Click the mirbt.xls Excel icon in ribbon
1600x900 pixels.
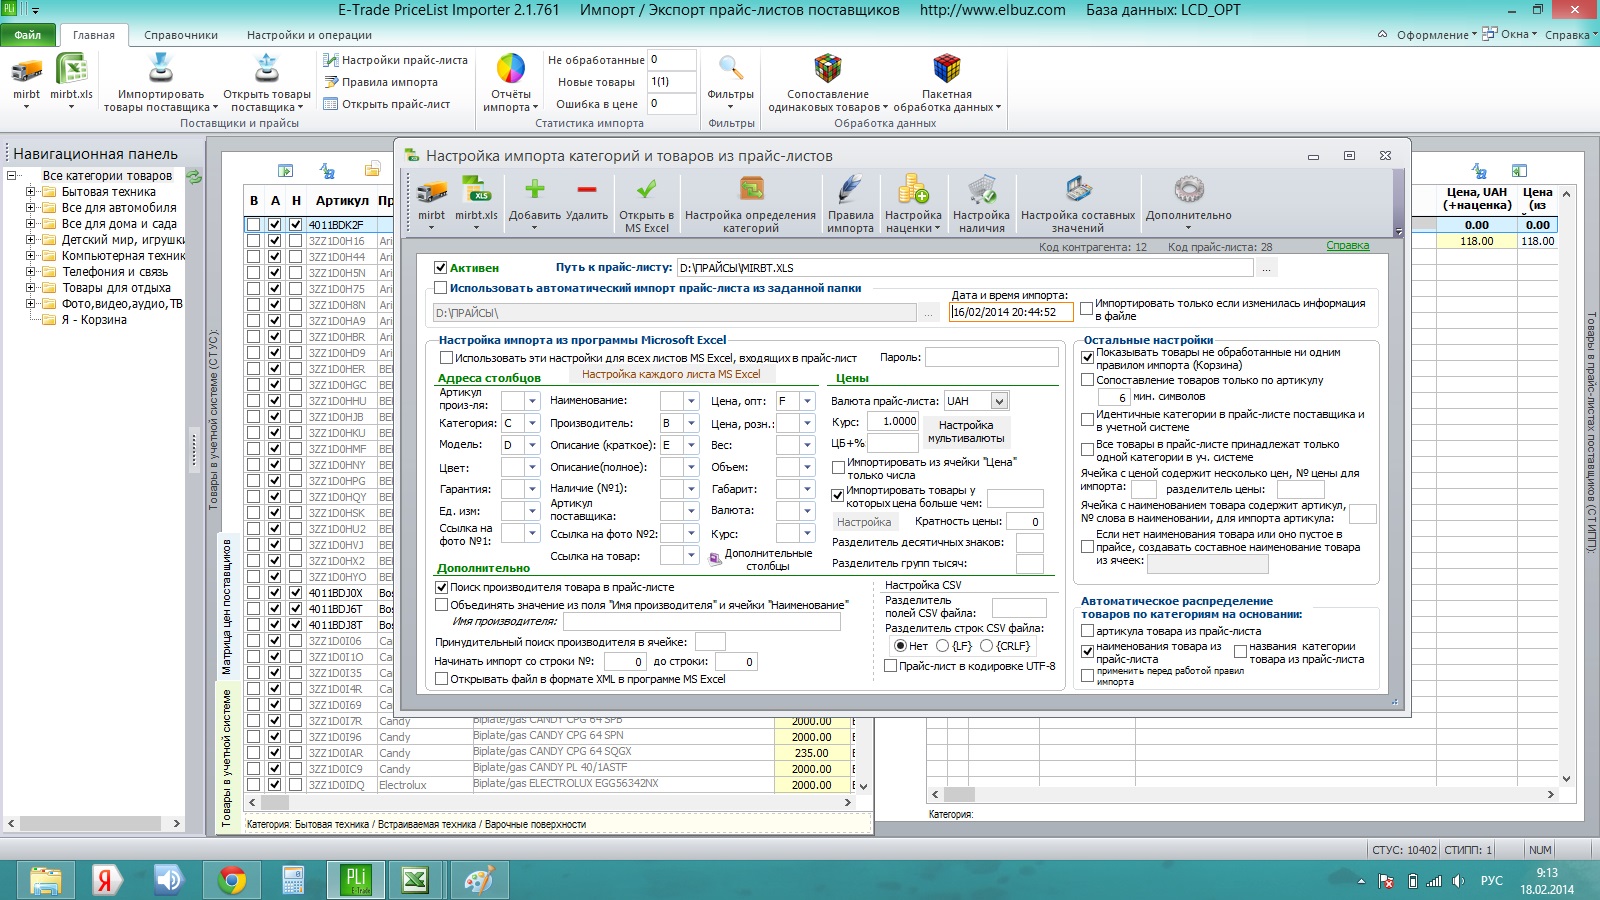click(x=71, y=70)
